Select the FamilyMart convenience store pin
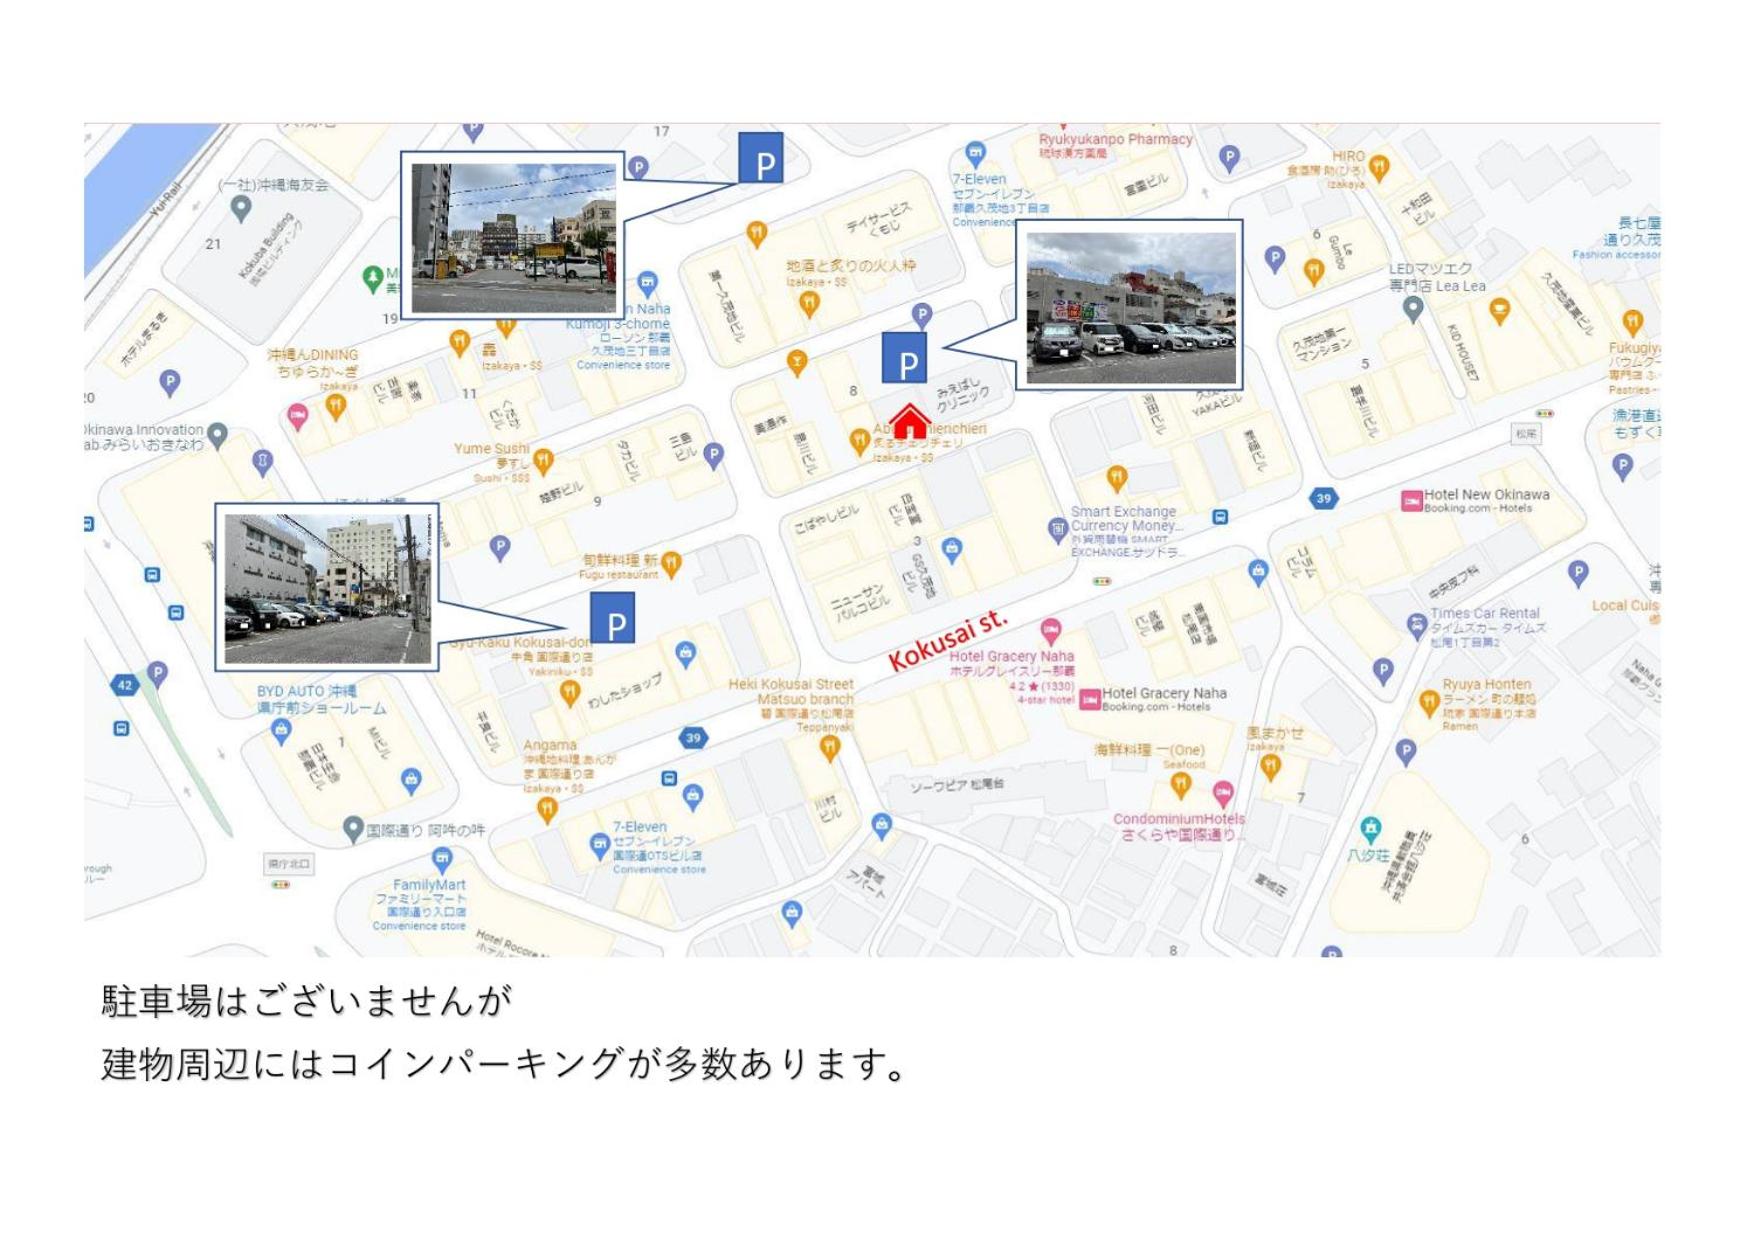This screenshot has width=1754, height=1239. (442, 859)
